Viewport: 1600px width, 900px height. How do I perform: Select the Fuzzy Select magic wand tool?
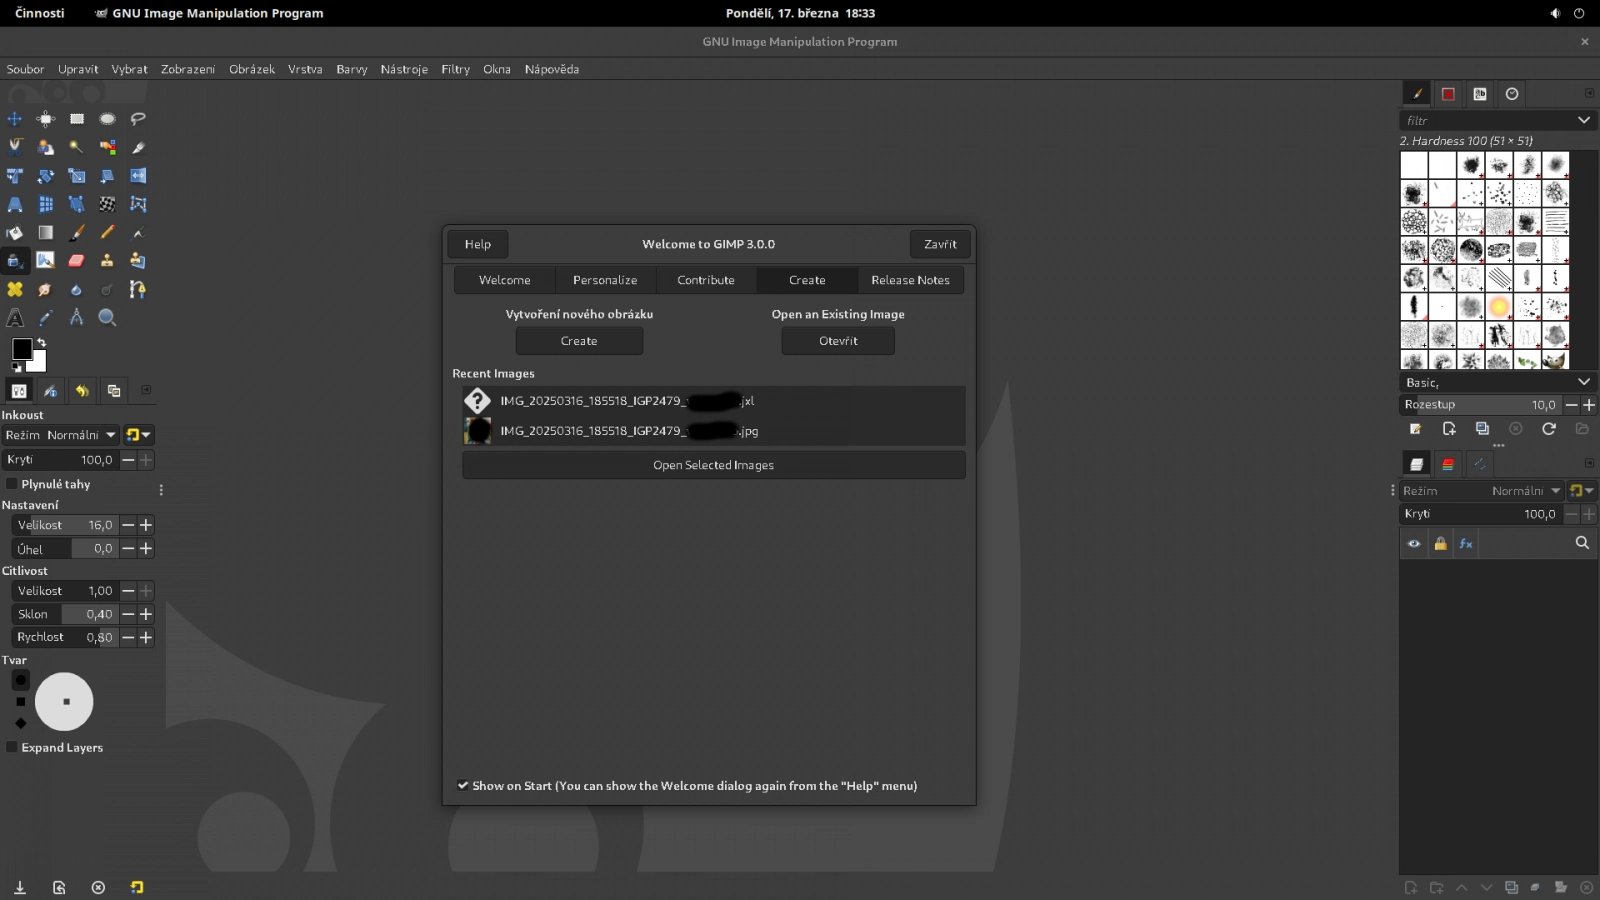[76, 147]
